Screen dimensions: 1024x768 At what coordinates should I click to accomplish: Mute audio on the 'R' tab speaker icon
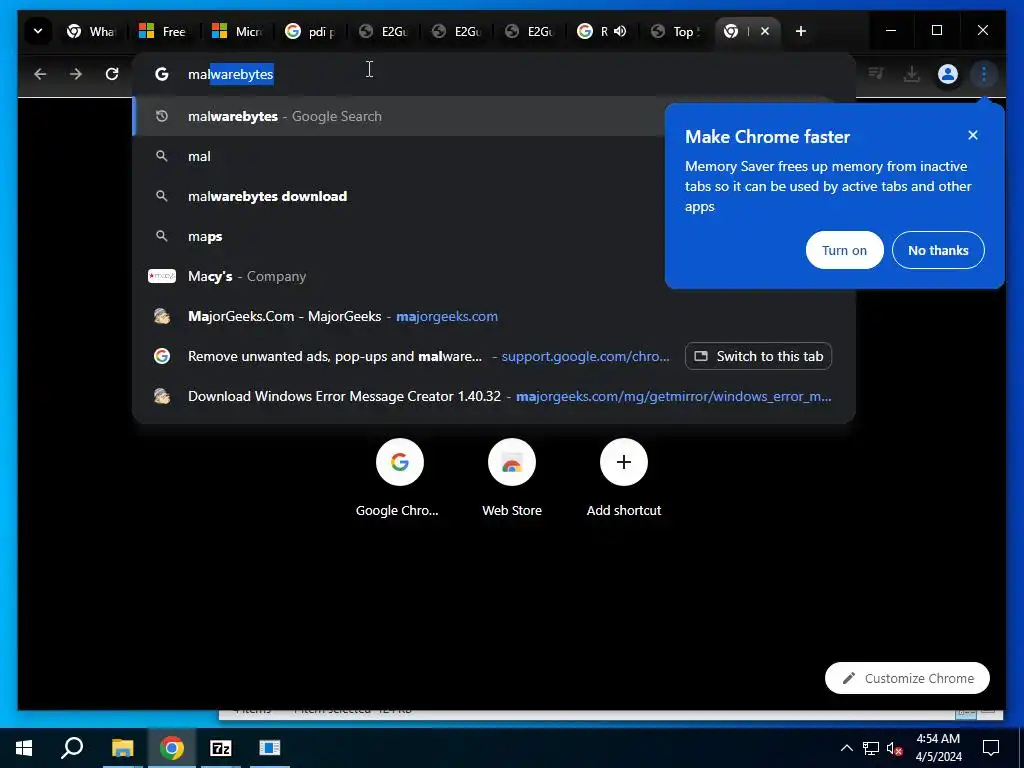[620, 31]
